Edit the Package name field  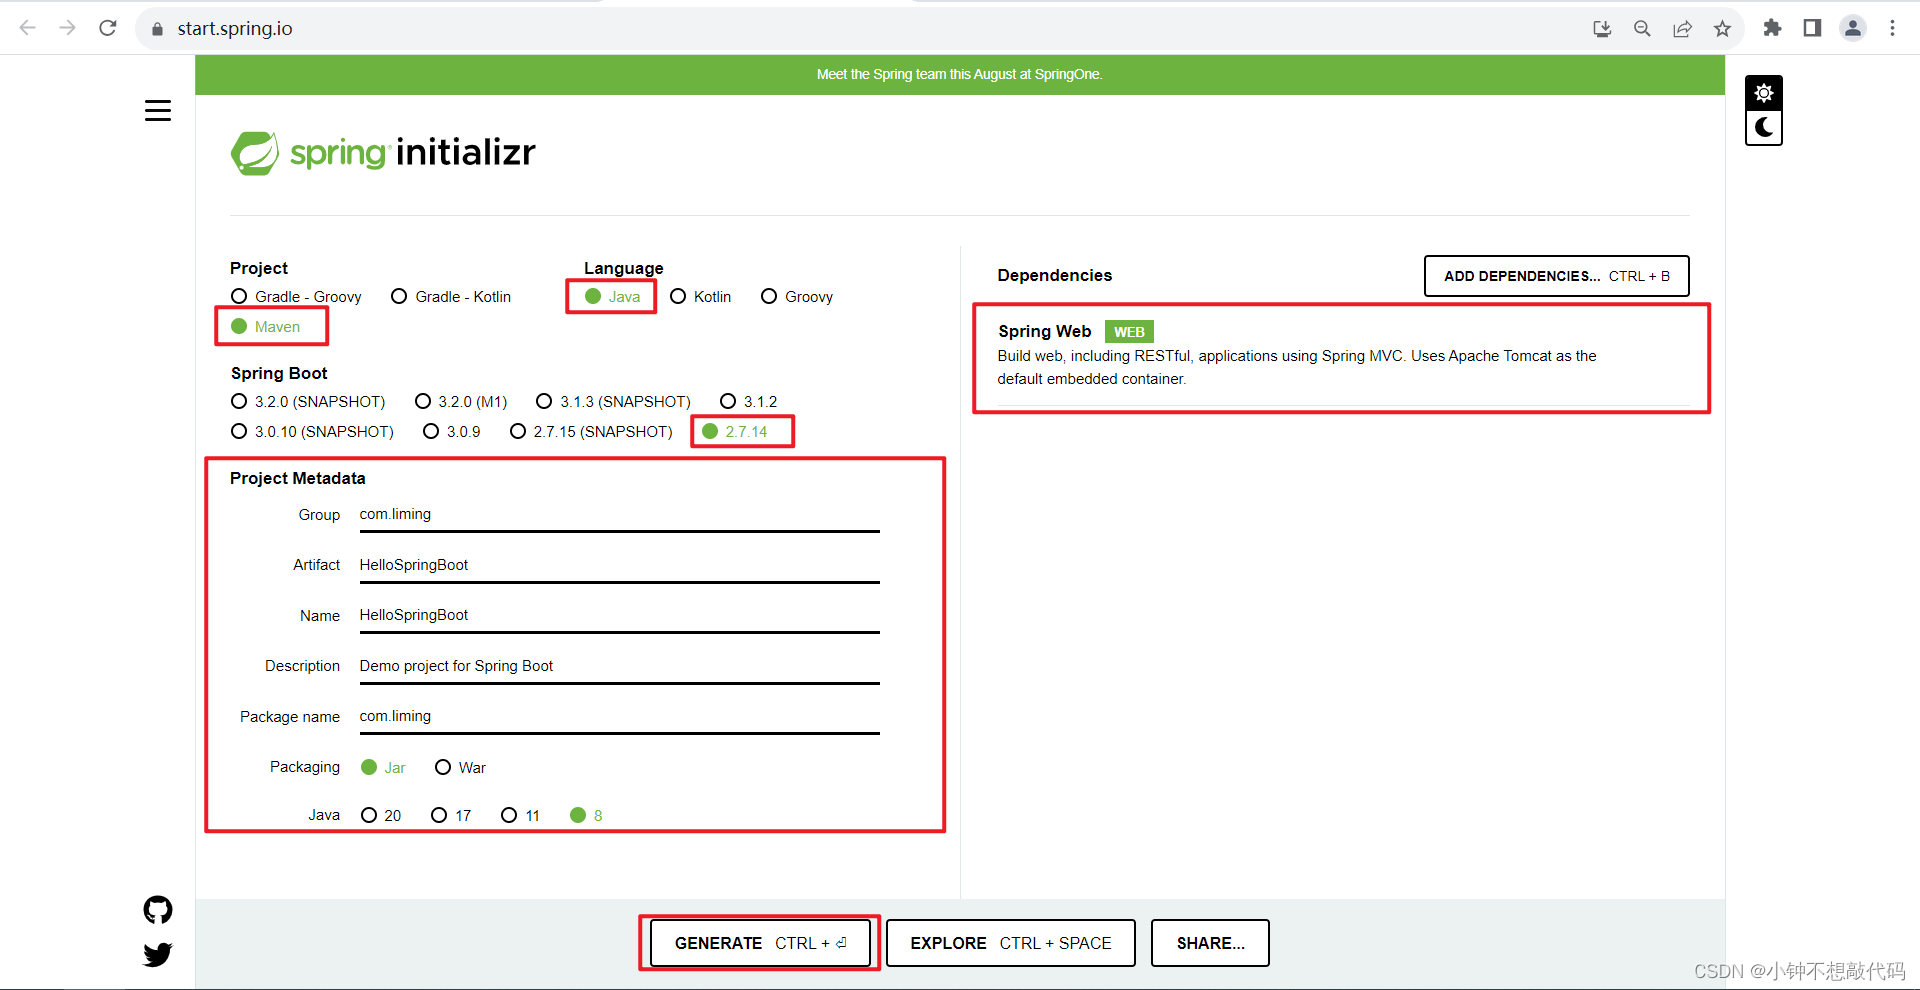tap(619, 716)
